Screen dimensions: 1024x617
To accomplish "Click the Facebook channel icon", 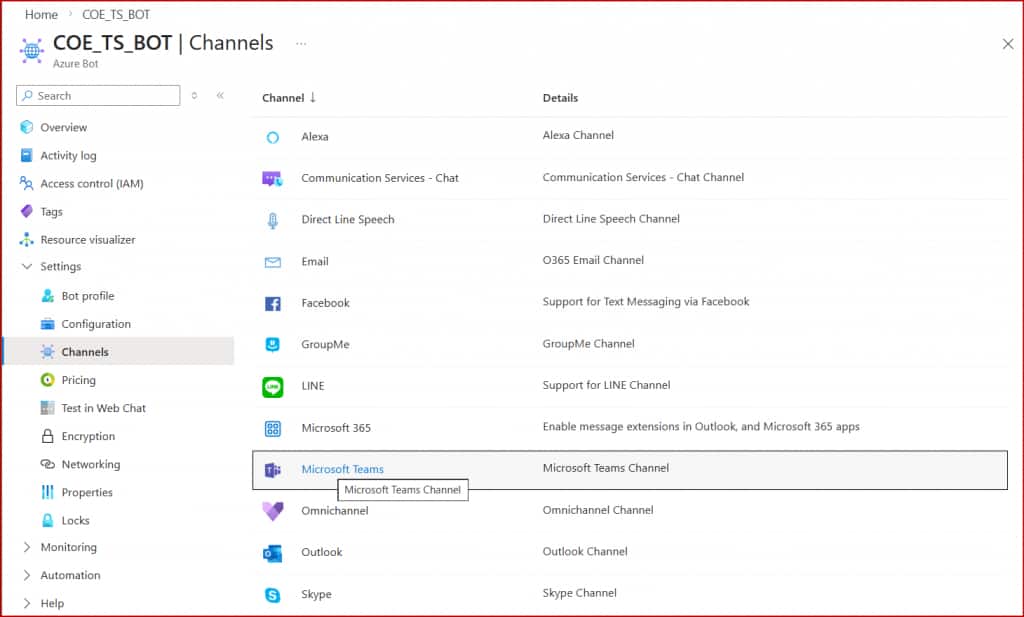I will point(273,303).
